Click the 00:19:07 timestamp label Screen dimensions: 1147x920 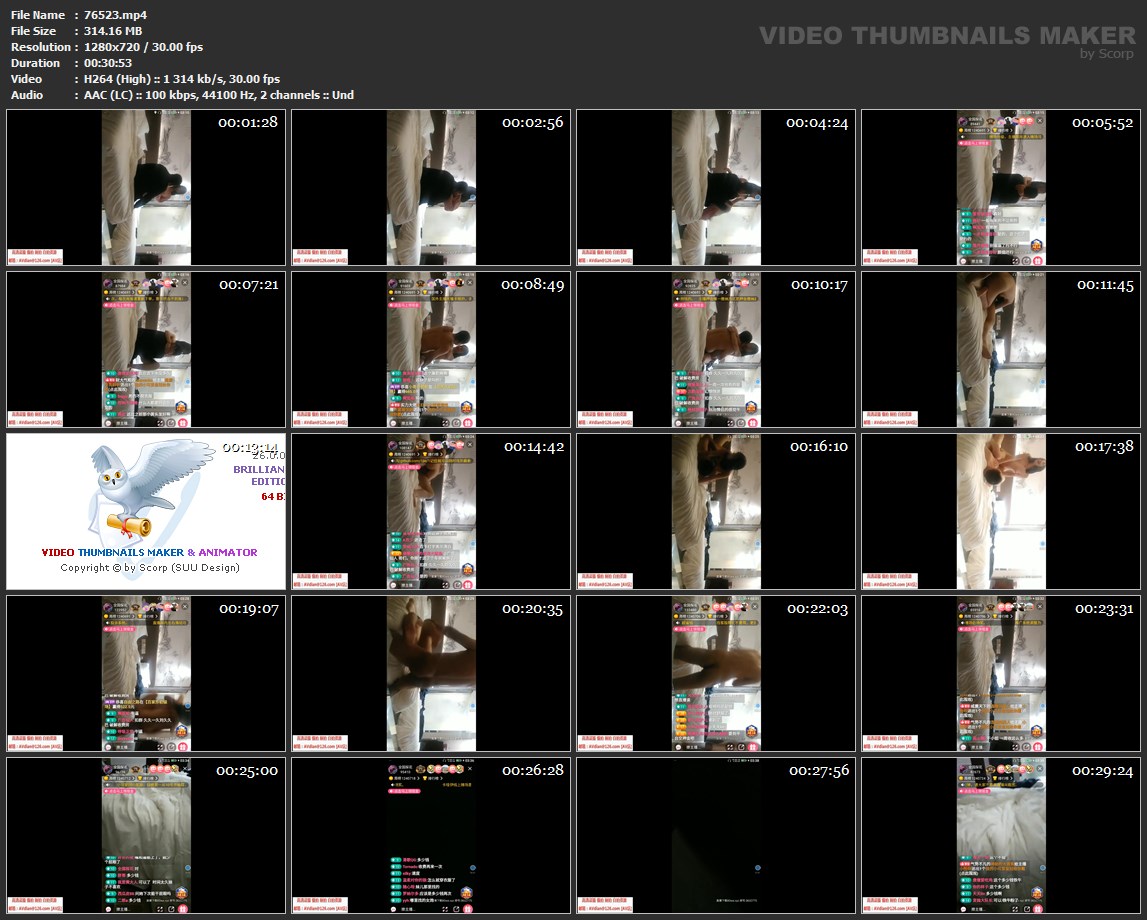tap(249, 609)
